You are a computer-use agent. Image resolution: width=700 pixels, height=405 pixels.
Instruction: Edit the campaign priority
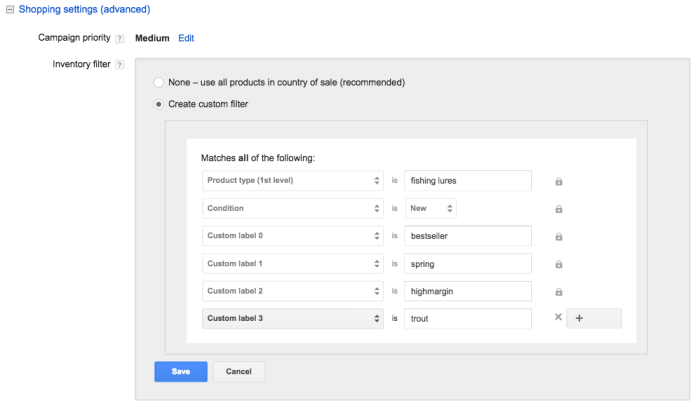click(x=186, y=38)
